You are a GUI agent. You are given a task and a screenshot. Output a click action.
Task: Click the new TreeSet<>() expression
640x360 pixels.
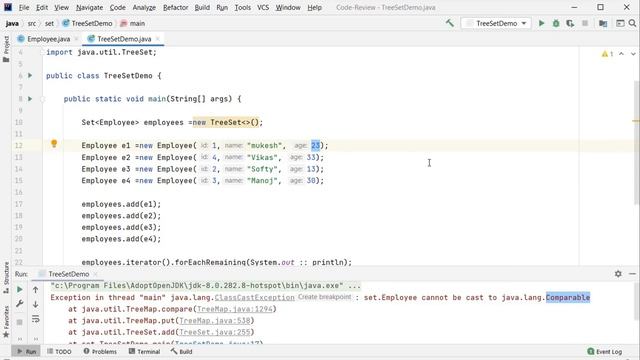[x=226, y=122]
